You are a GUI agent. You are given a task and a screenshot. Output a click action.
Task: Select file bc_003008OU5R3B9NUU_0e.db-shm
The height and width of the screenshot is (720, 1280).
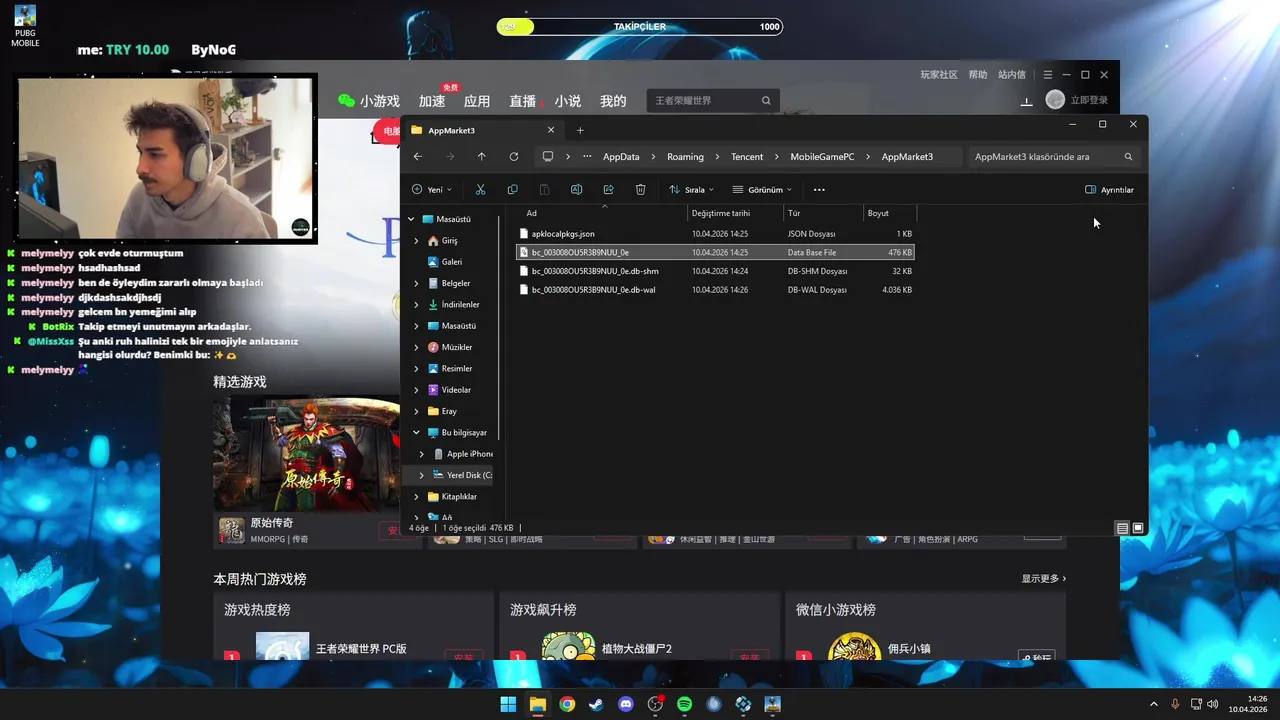[715, 271]
